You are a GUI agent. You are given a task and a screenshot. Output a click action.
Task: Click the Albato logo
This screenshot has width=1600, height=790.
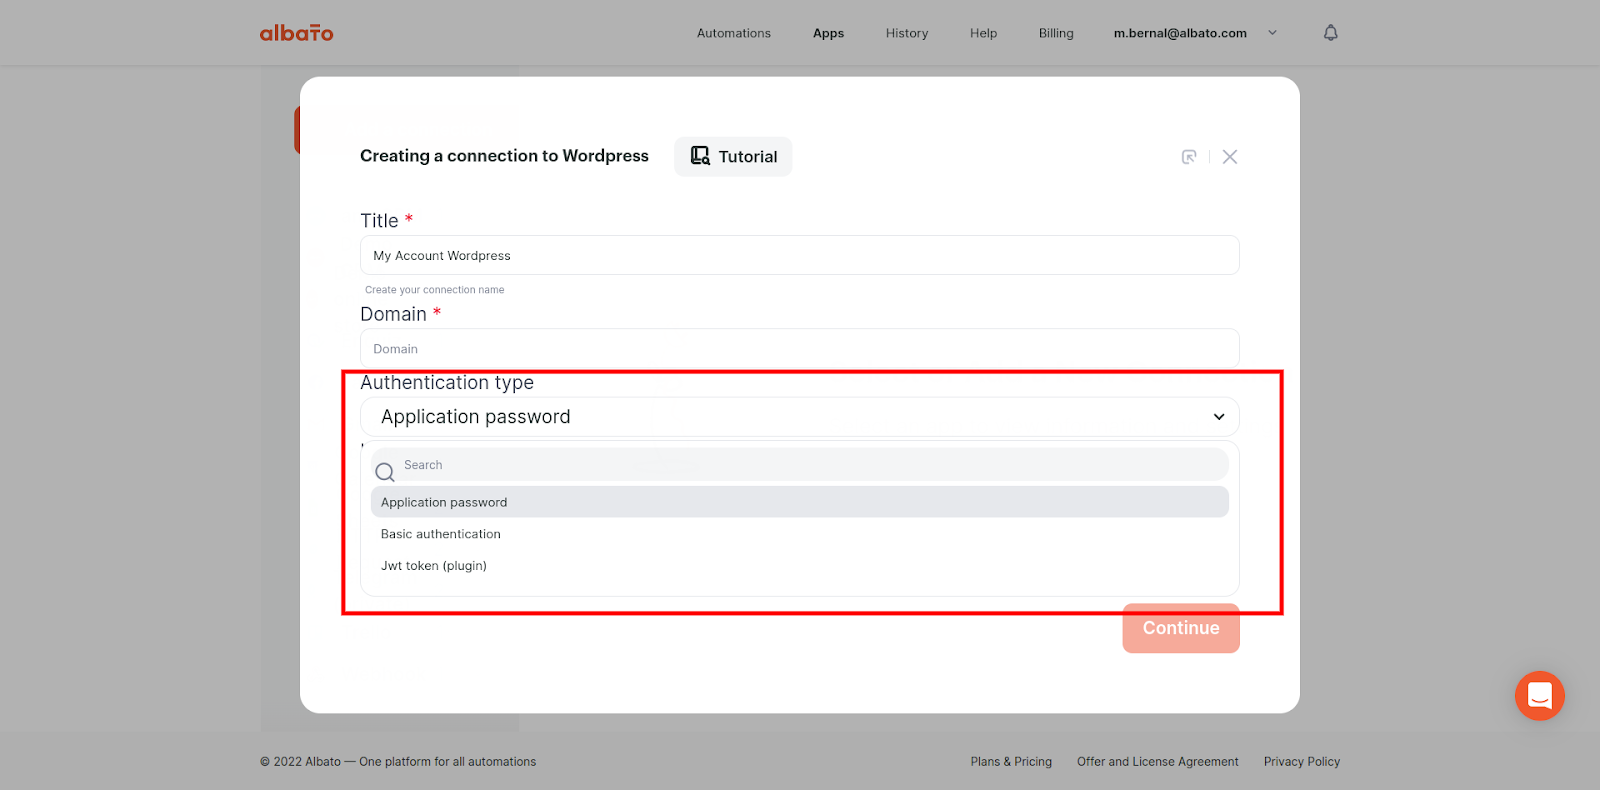coord(296,33)
